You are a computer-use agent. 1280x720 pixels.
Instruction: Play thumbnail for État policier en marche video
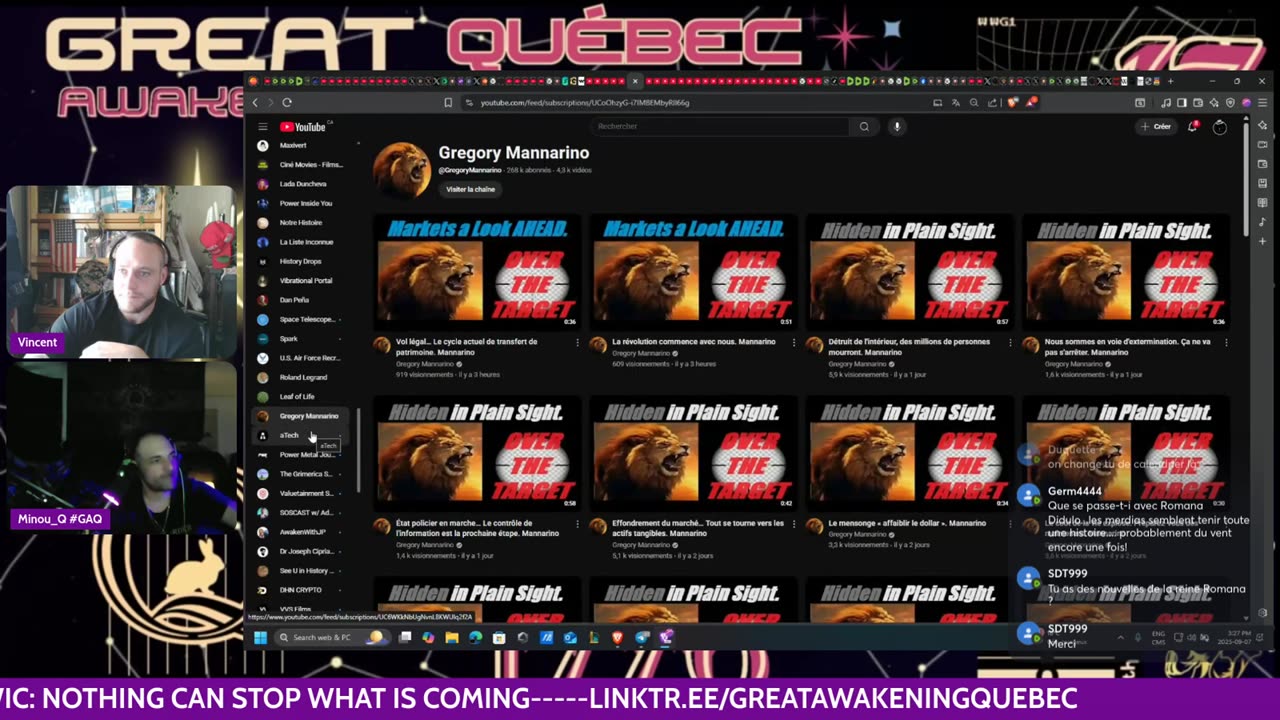(477, 453)
